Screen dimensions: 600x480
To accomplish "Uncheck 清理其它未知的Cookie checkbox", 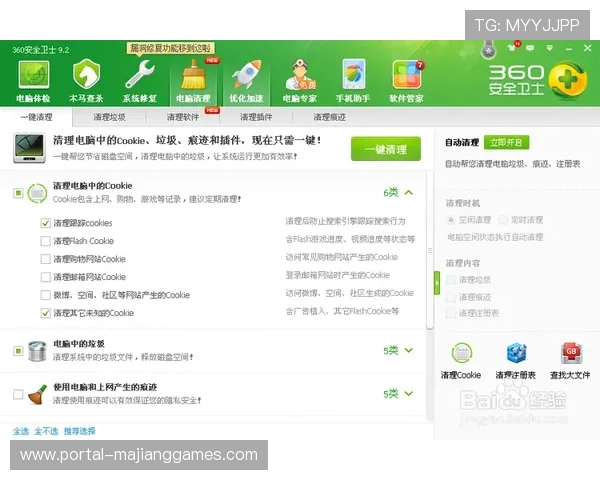I will click(46, 313).
